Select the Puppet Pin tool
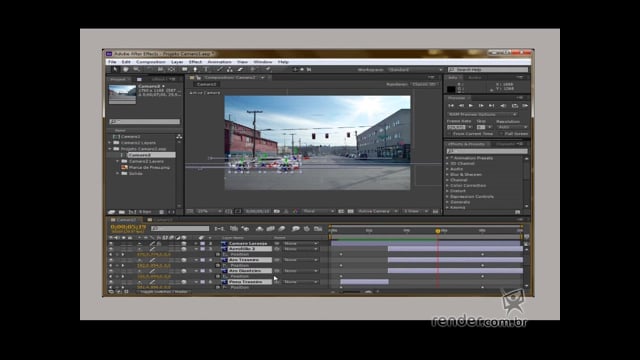Image resolution: width=640 pixels, height=360 pixels. click(x=268, y=70)
